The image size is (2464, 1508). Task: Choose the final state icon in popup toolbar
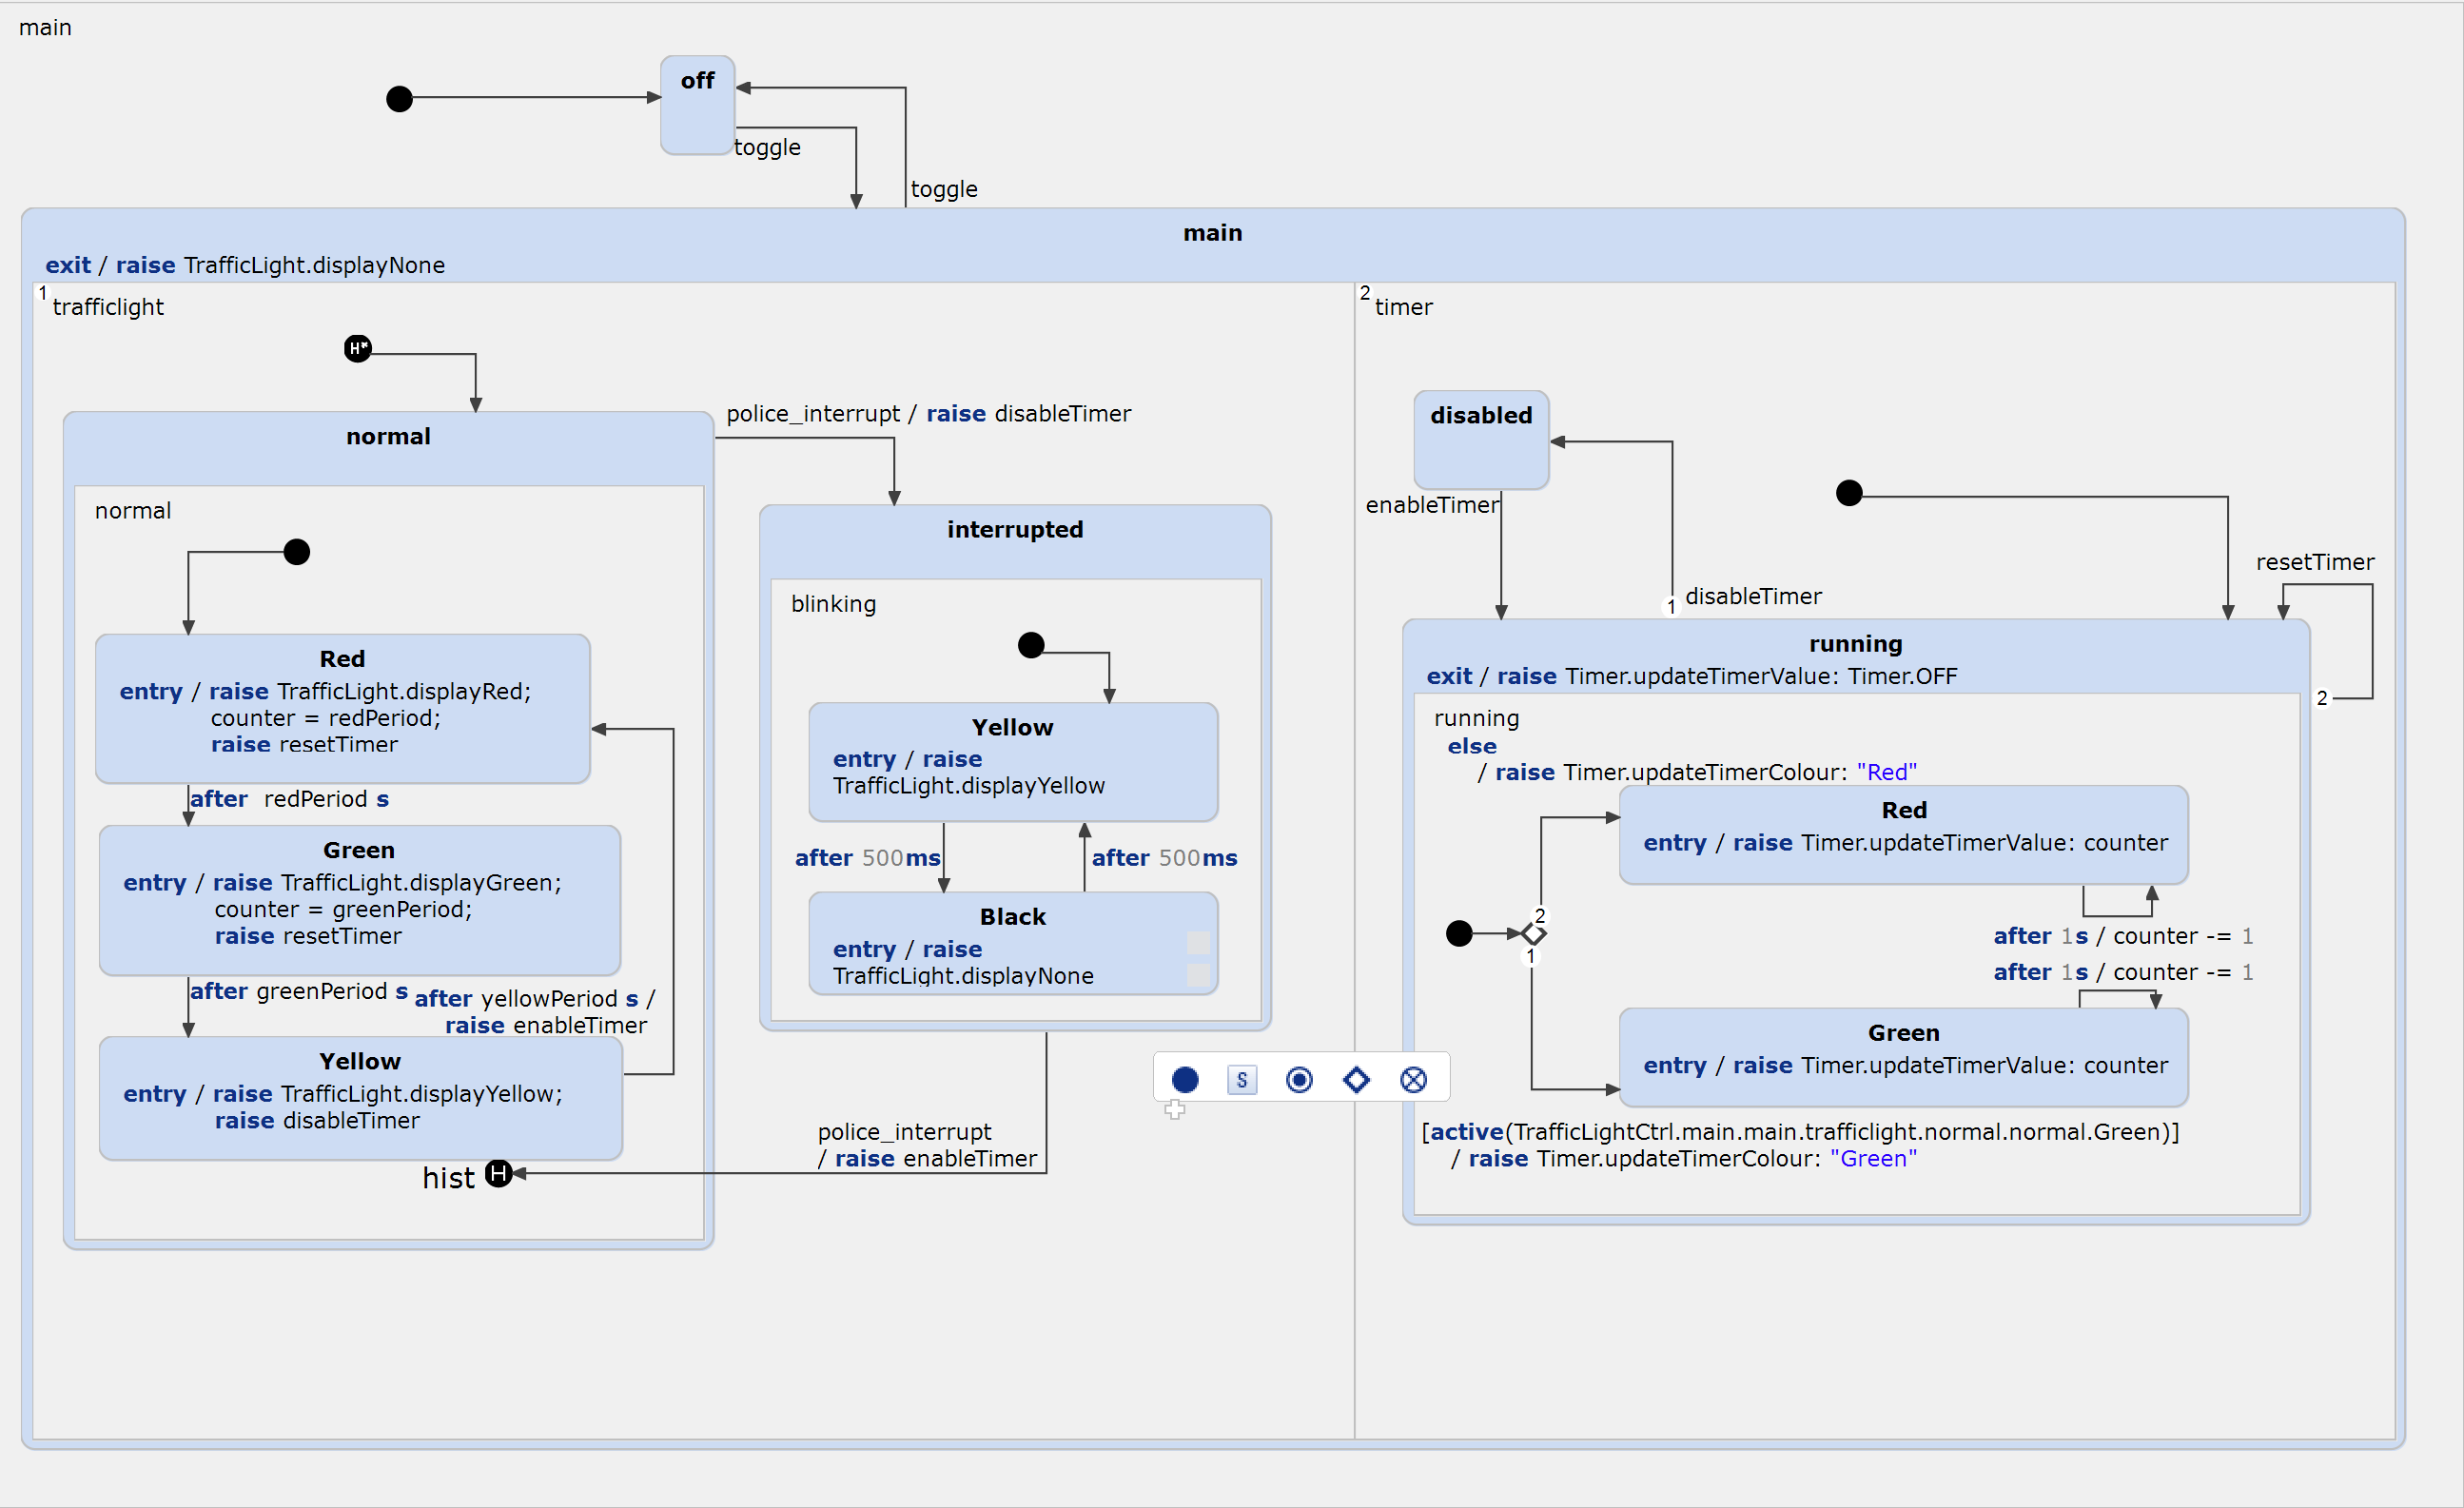(1299, 1080)
